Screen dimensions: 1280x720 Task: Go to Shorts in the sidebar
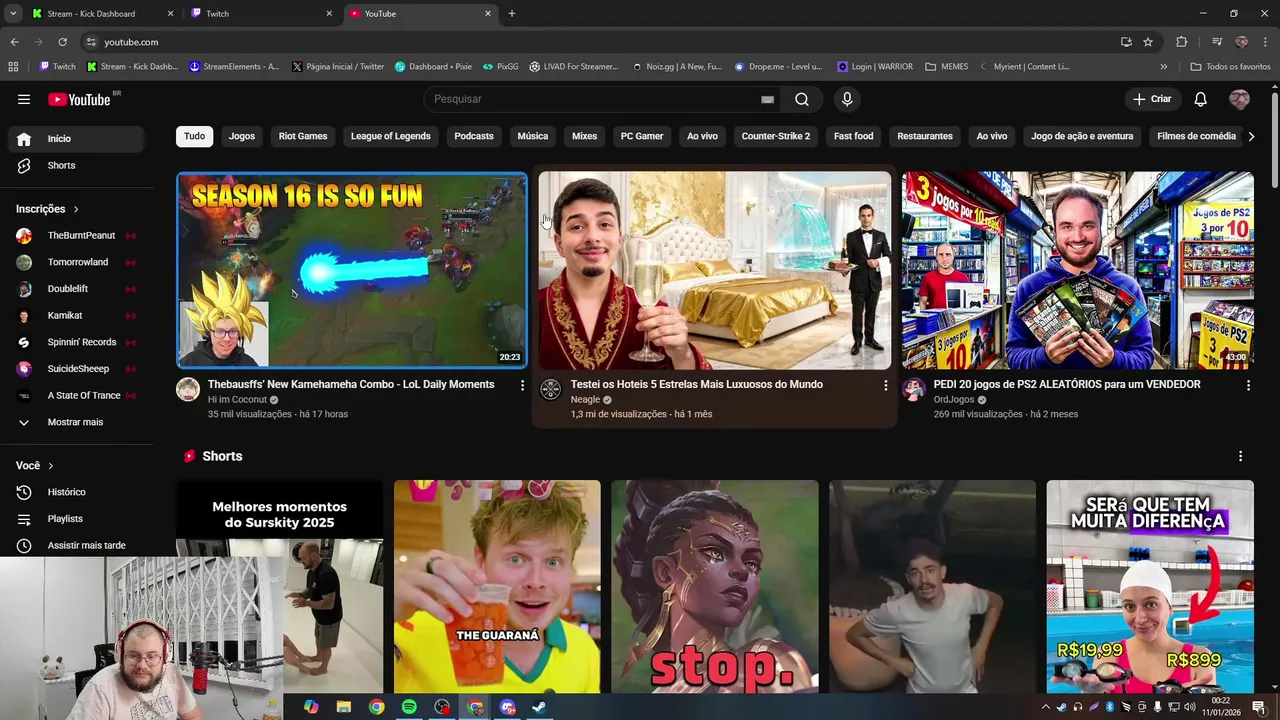click(x=76, y=165)
